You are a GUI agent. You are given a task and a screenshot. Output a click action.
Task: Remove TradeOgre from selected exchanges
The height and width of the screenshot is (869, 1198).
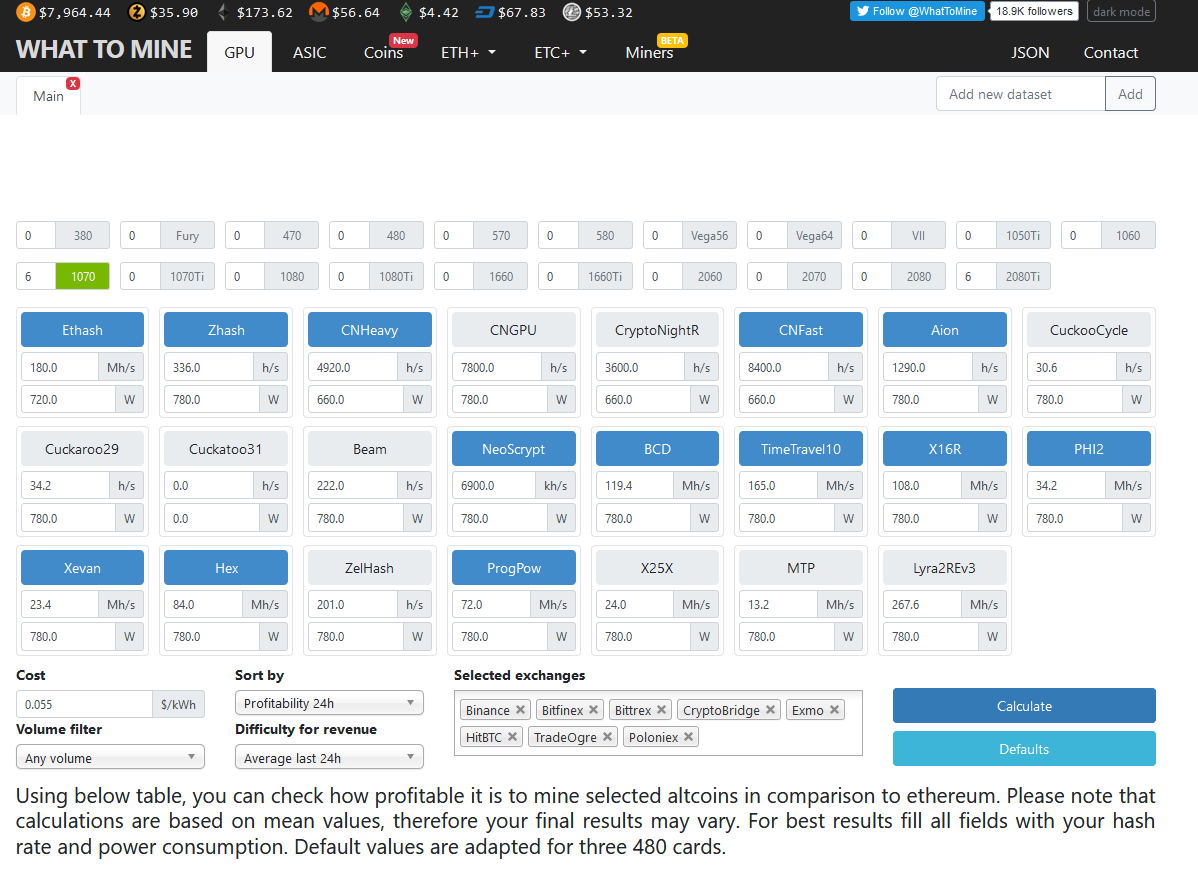pyautogui.click(x=607, y=737)
